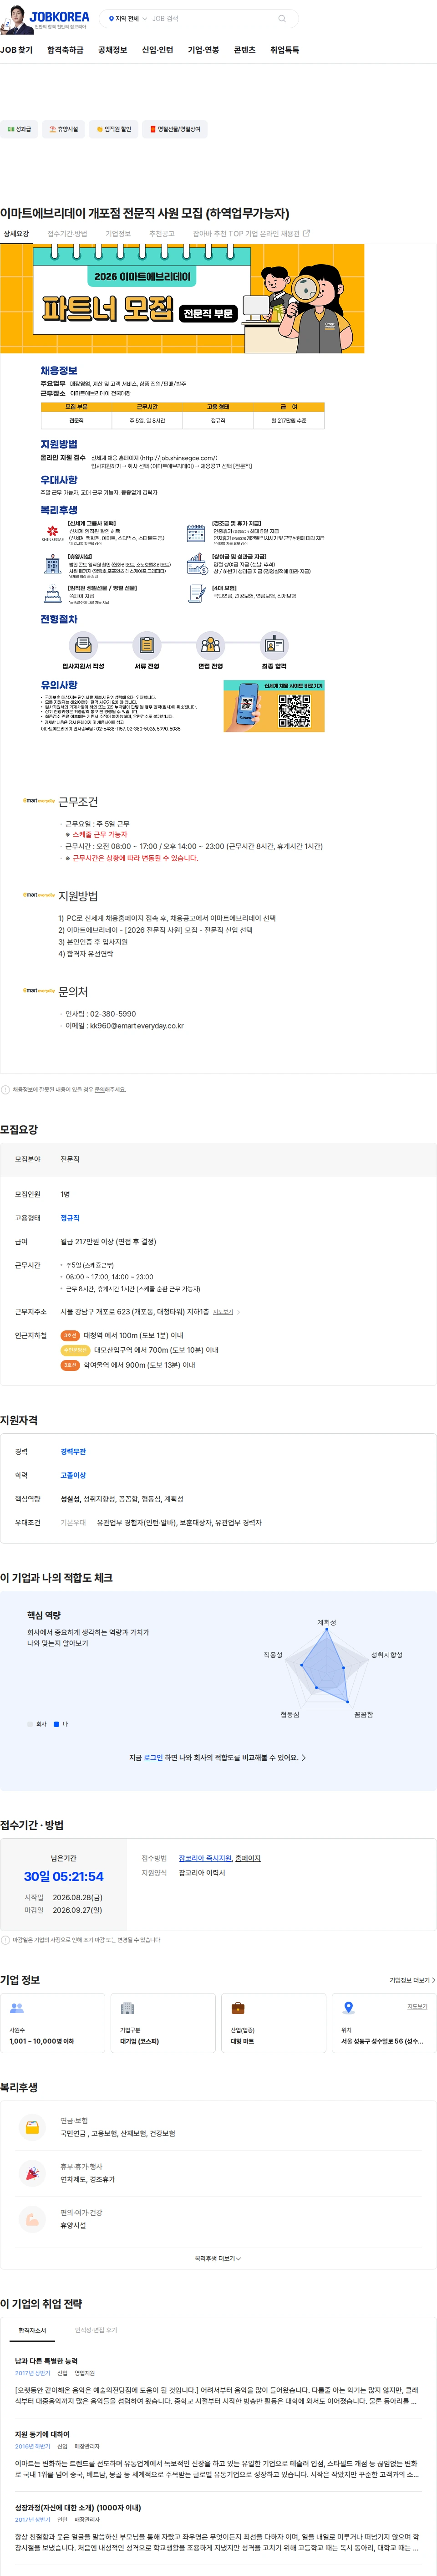Click the blue 나 legend marker
Screen dimensions: 437x2576
point(56,1724)
